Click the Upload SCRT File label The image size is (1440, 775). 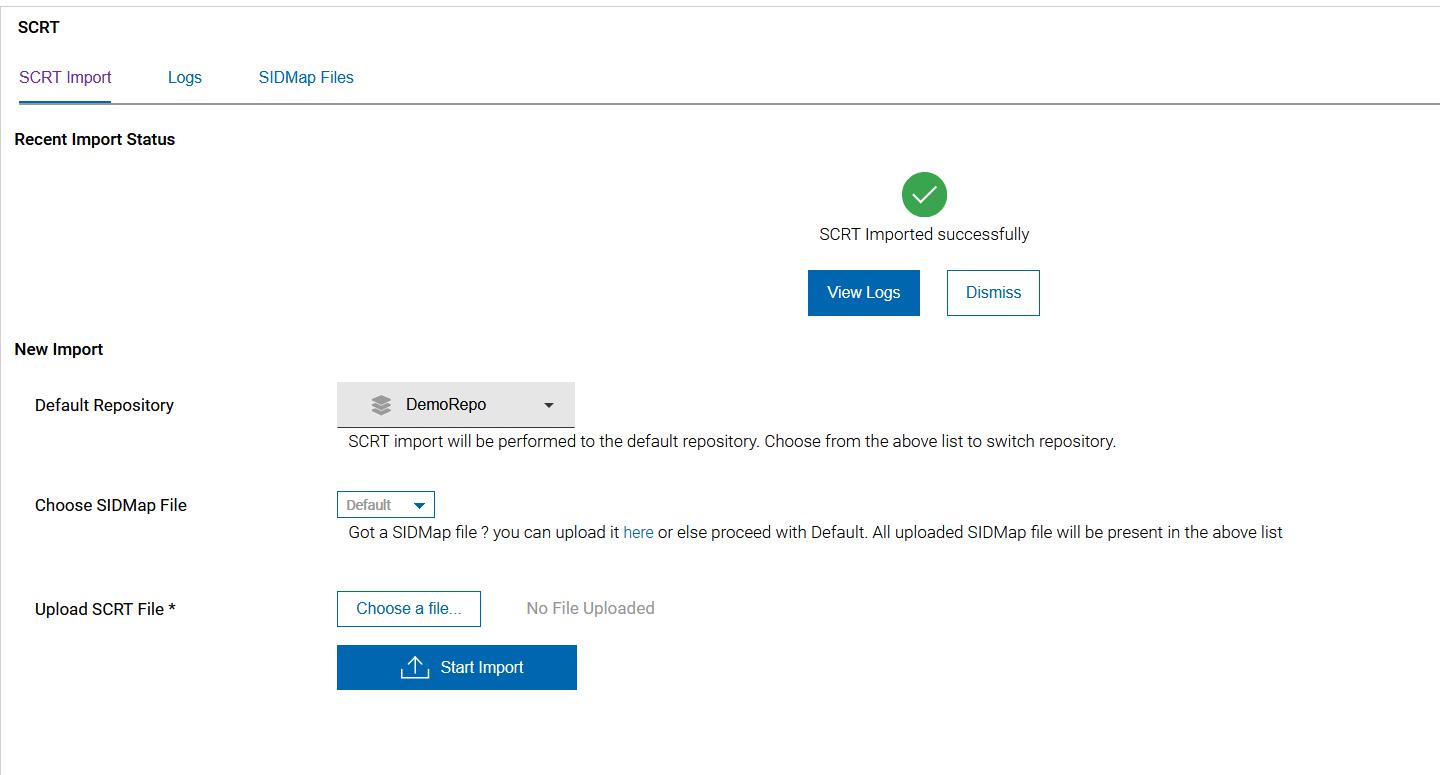point(105,609)
